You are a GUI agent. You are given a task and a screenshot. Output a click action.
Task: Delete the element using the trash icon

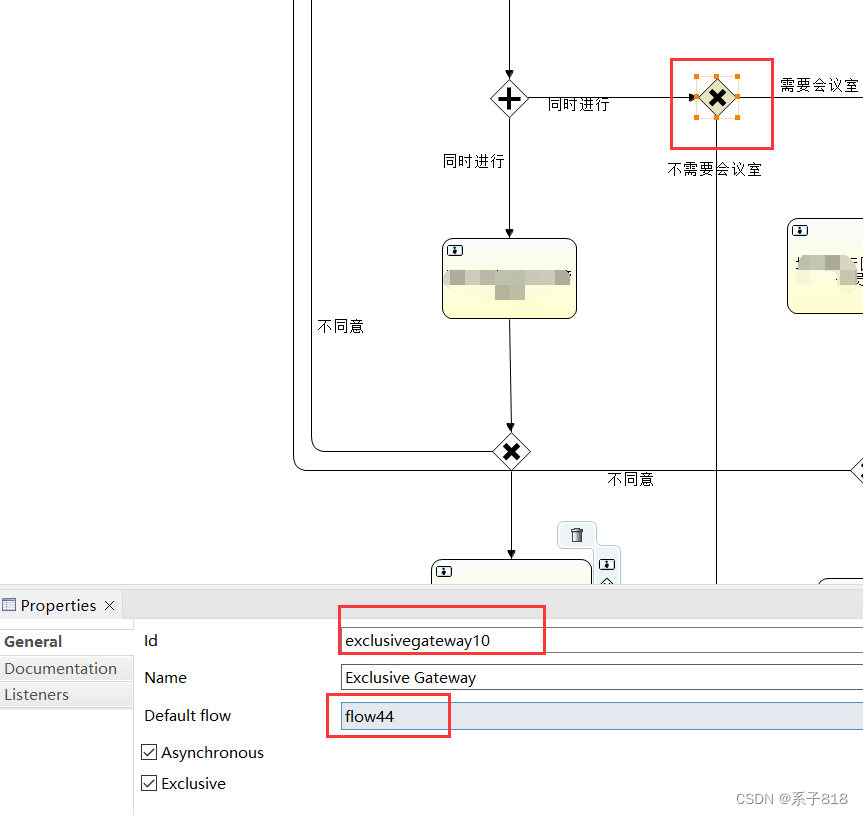(577, 535)
